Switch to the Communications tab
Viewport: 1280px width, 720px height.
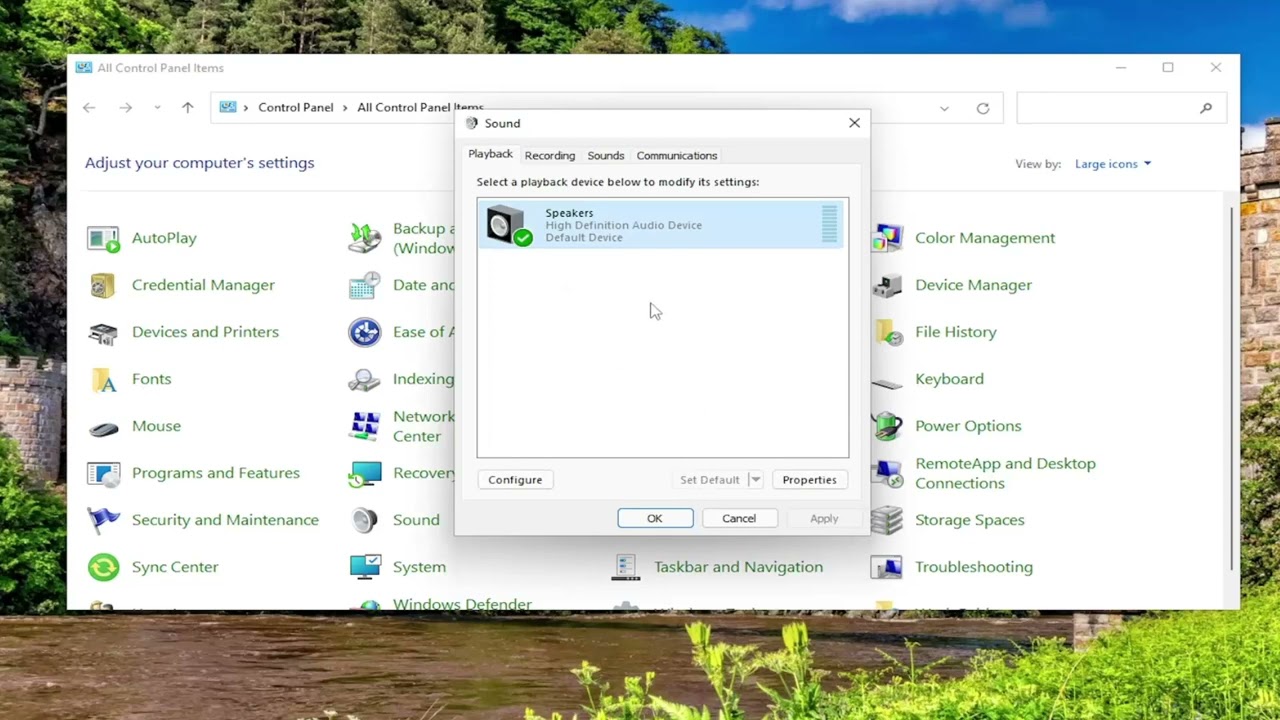pyautogui.click(x=677, y=156)
